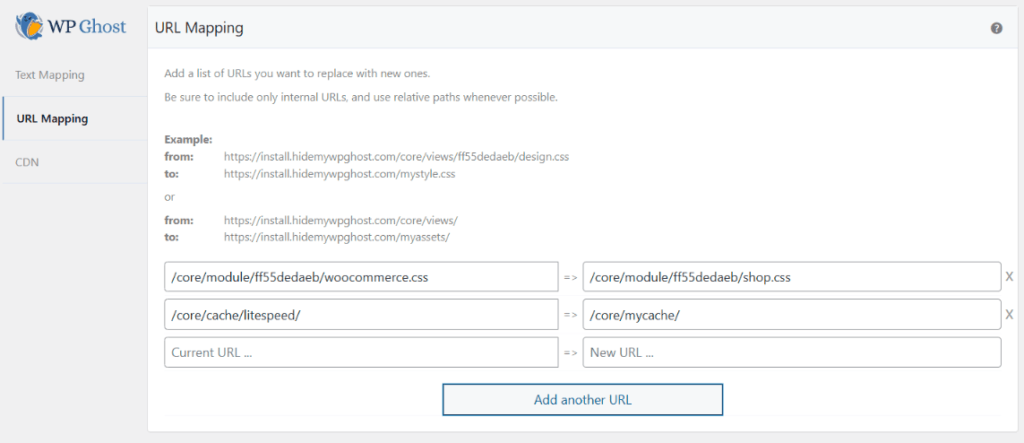Click the URL Mapping panel heading

coord(199,28)
